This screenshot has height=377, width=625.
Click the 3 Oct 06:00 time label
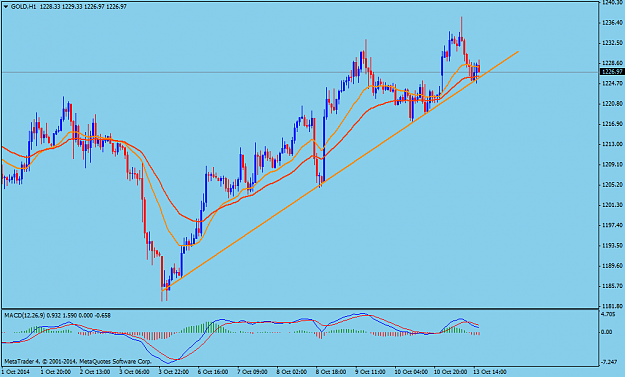click(134, 372)
